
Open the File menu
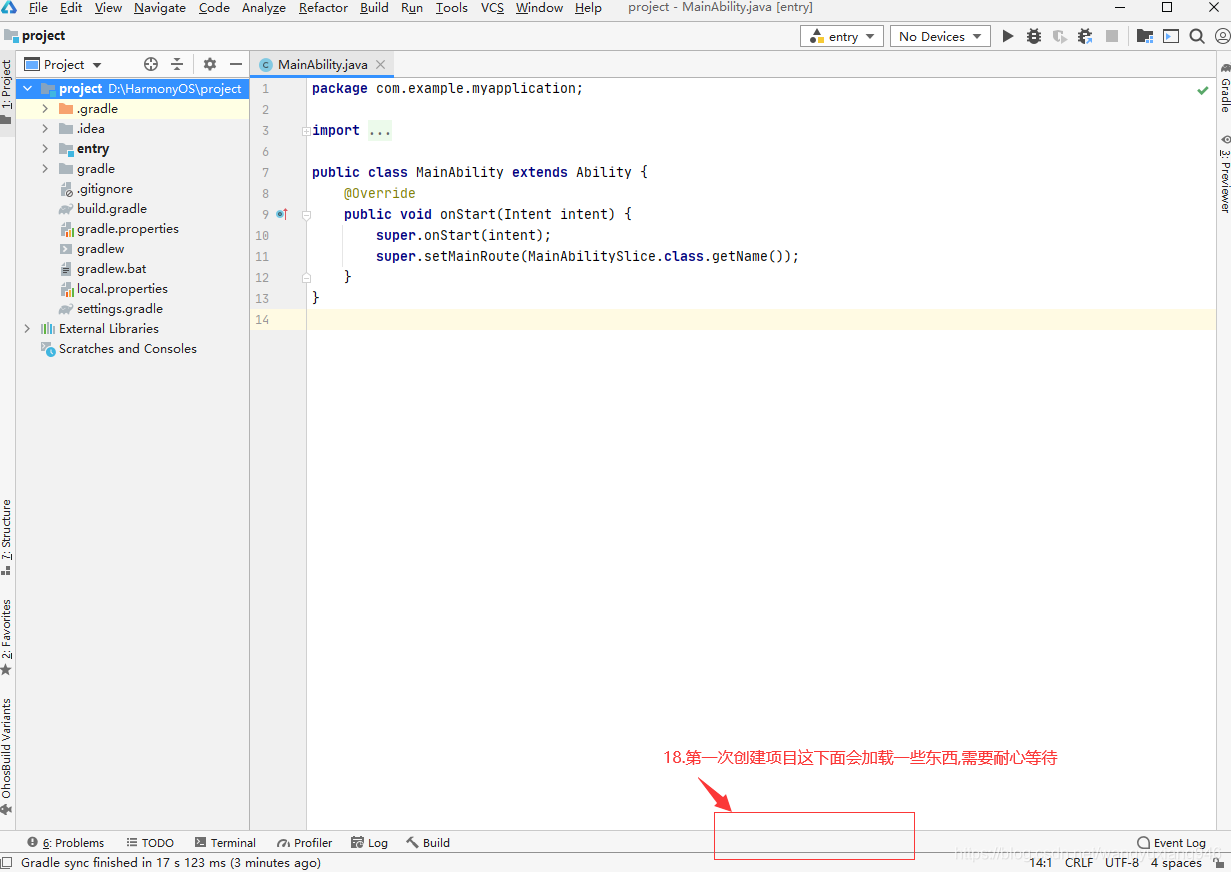38,8
